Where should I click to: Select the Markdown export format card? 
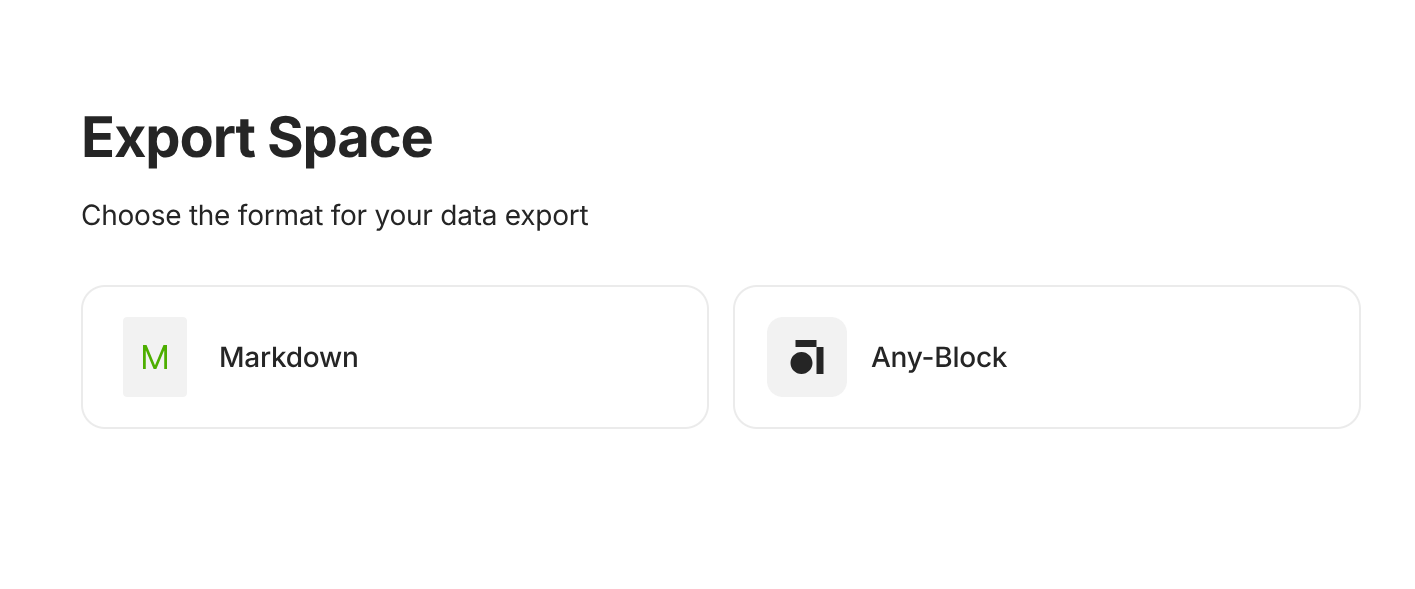394,357
